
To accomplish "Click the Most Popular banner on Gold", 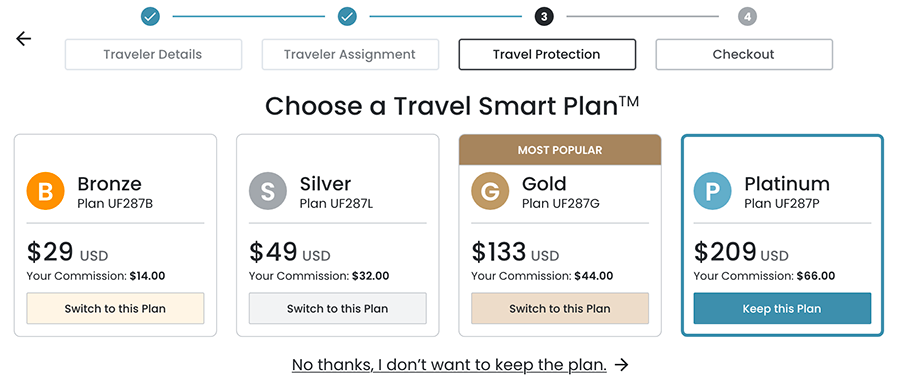I will 560,150.
